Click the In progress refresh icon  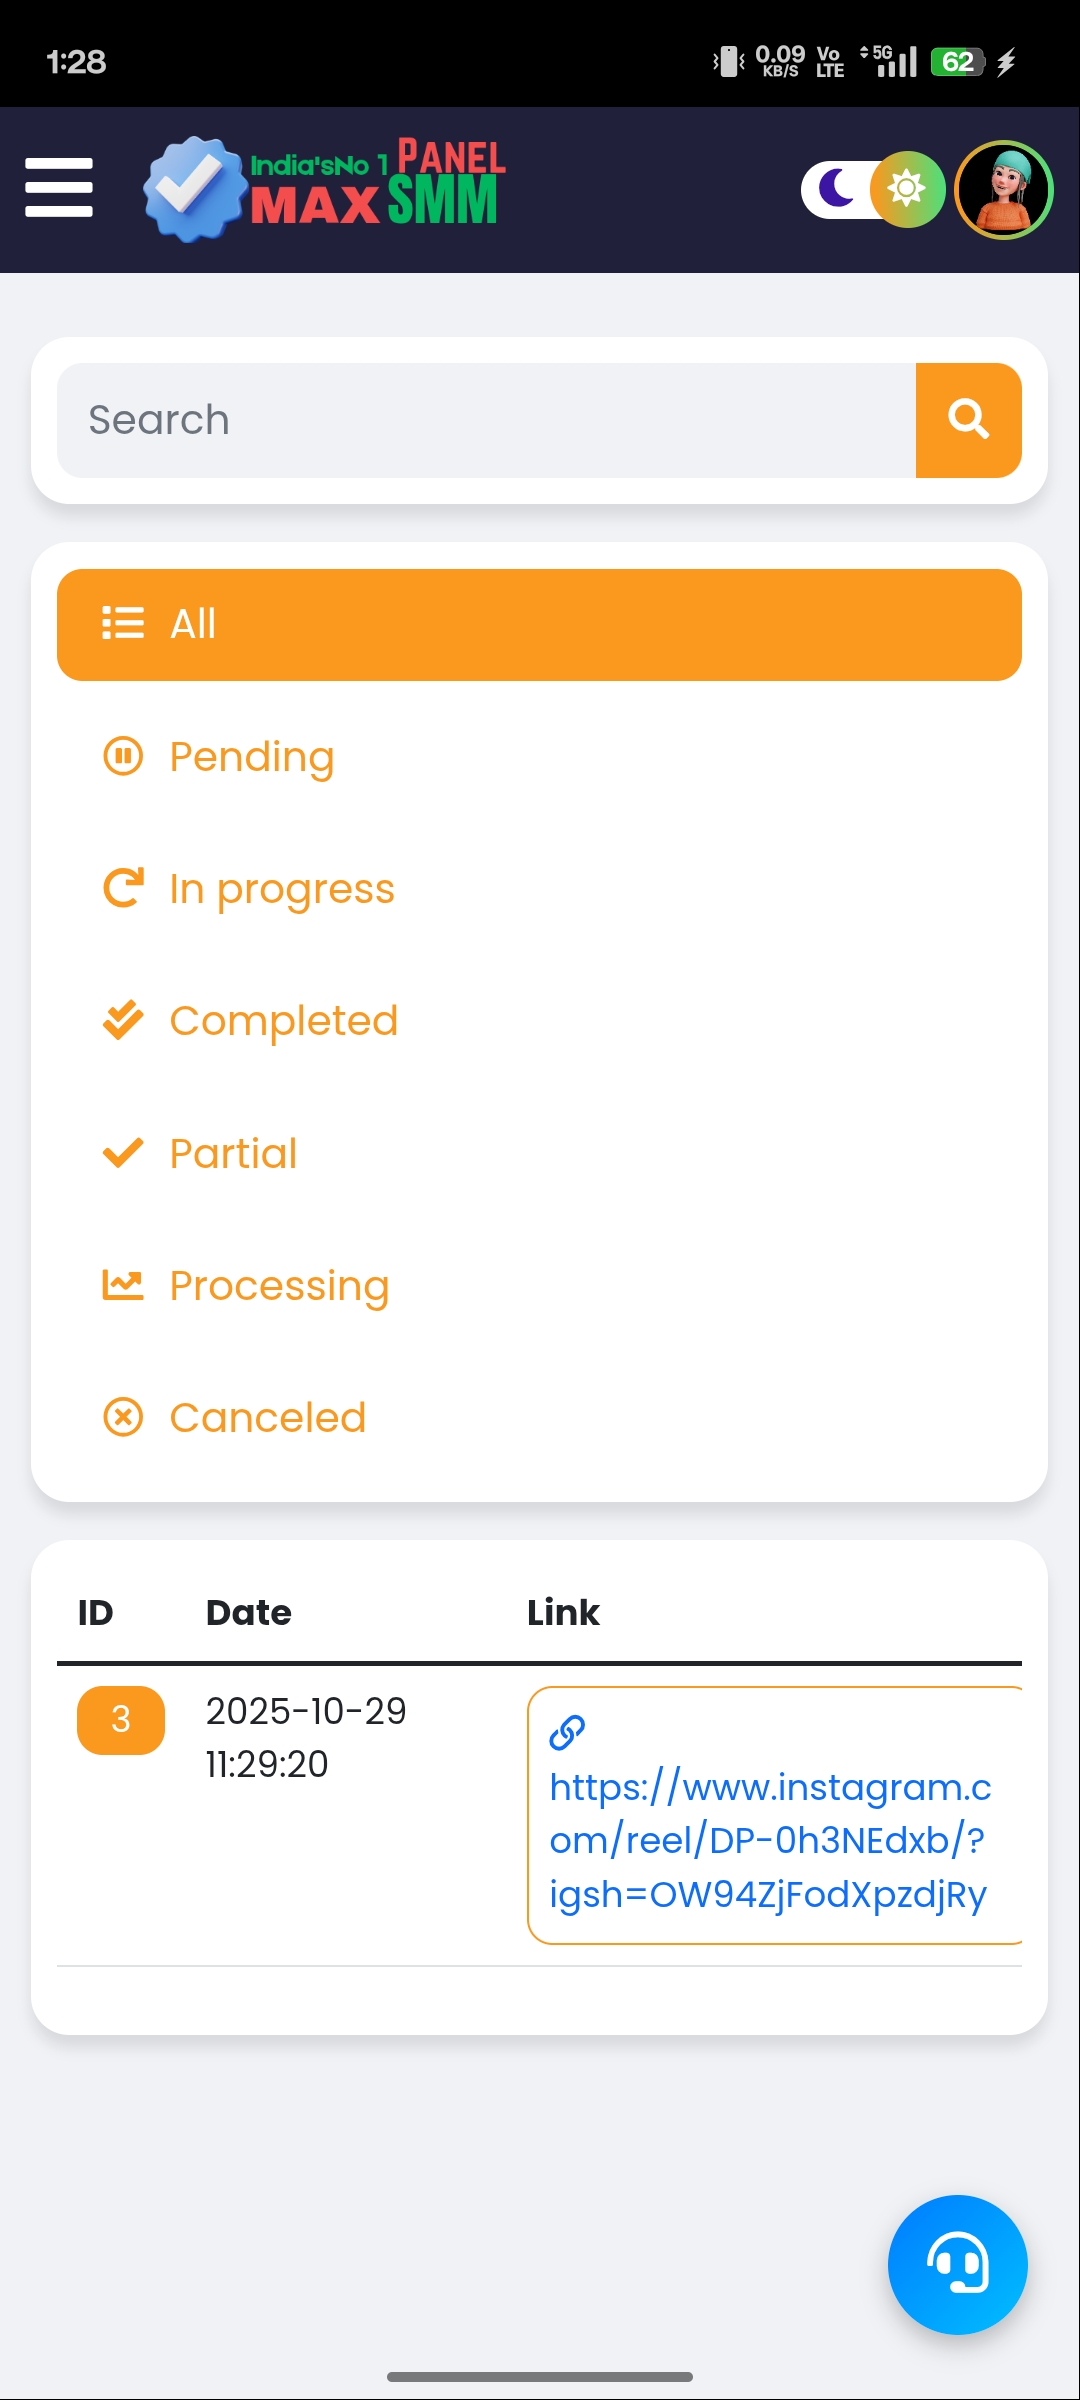[x=122, y=889]
